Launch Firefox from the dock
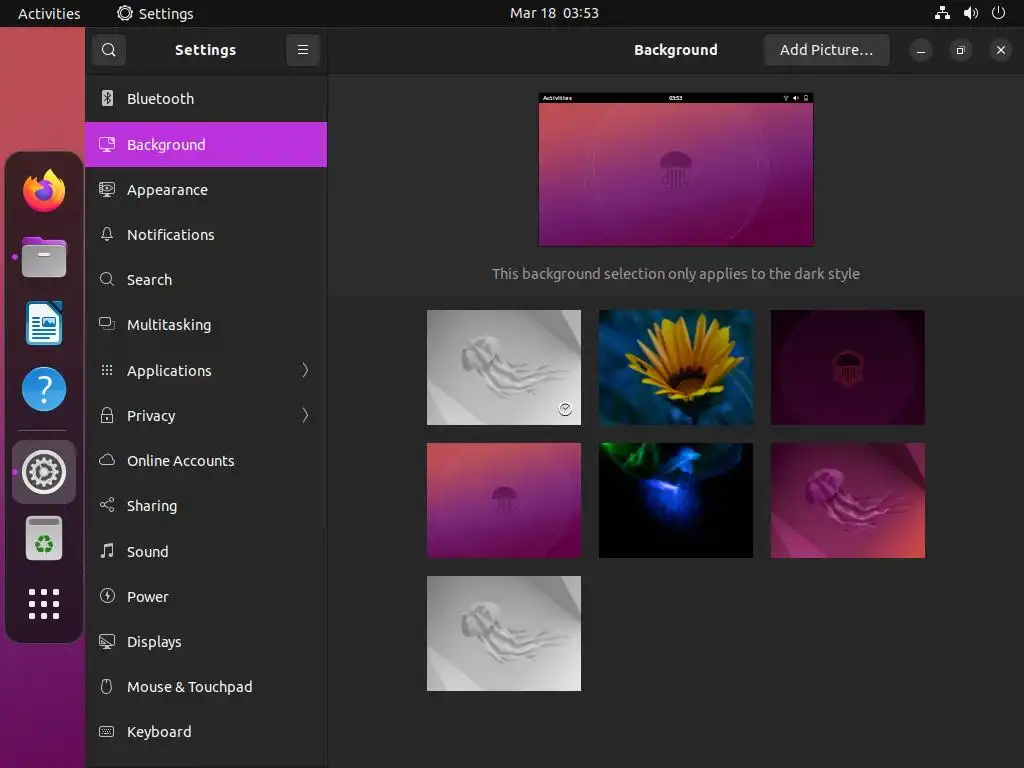This screenshot has height=768, width=1024. 44,191
